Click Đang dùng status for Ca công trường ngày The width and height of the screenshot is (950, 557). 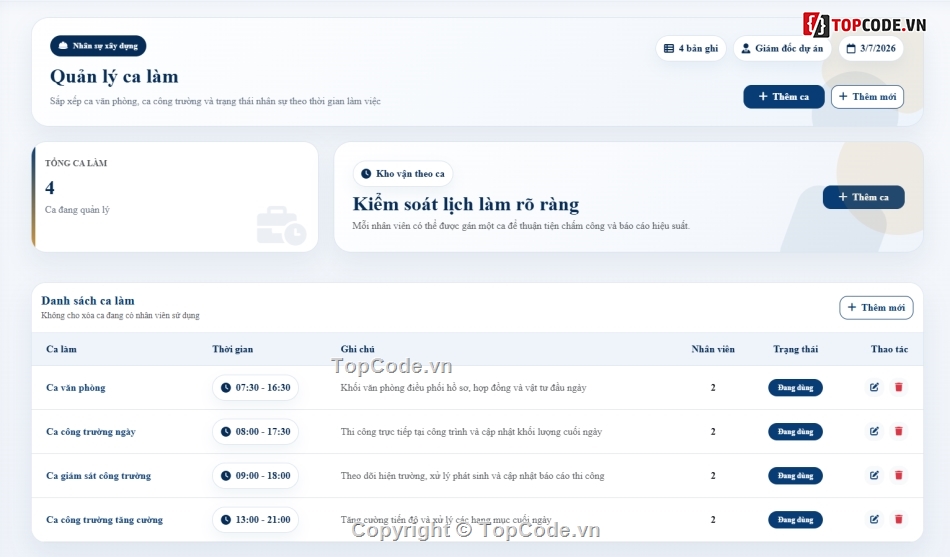coord(795,432)
